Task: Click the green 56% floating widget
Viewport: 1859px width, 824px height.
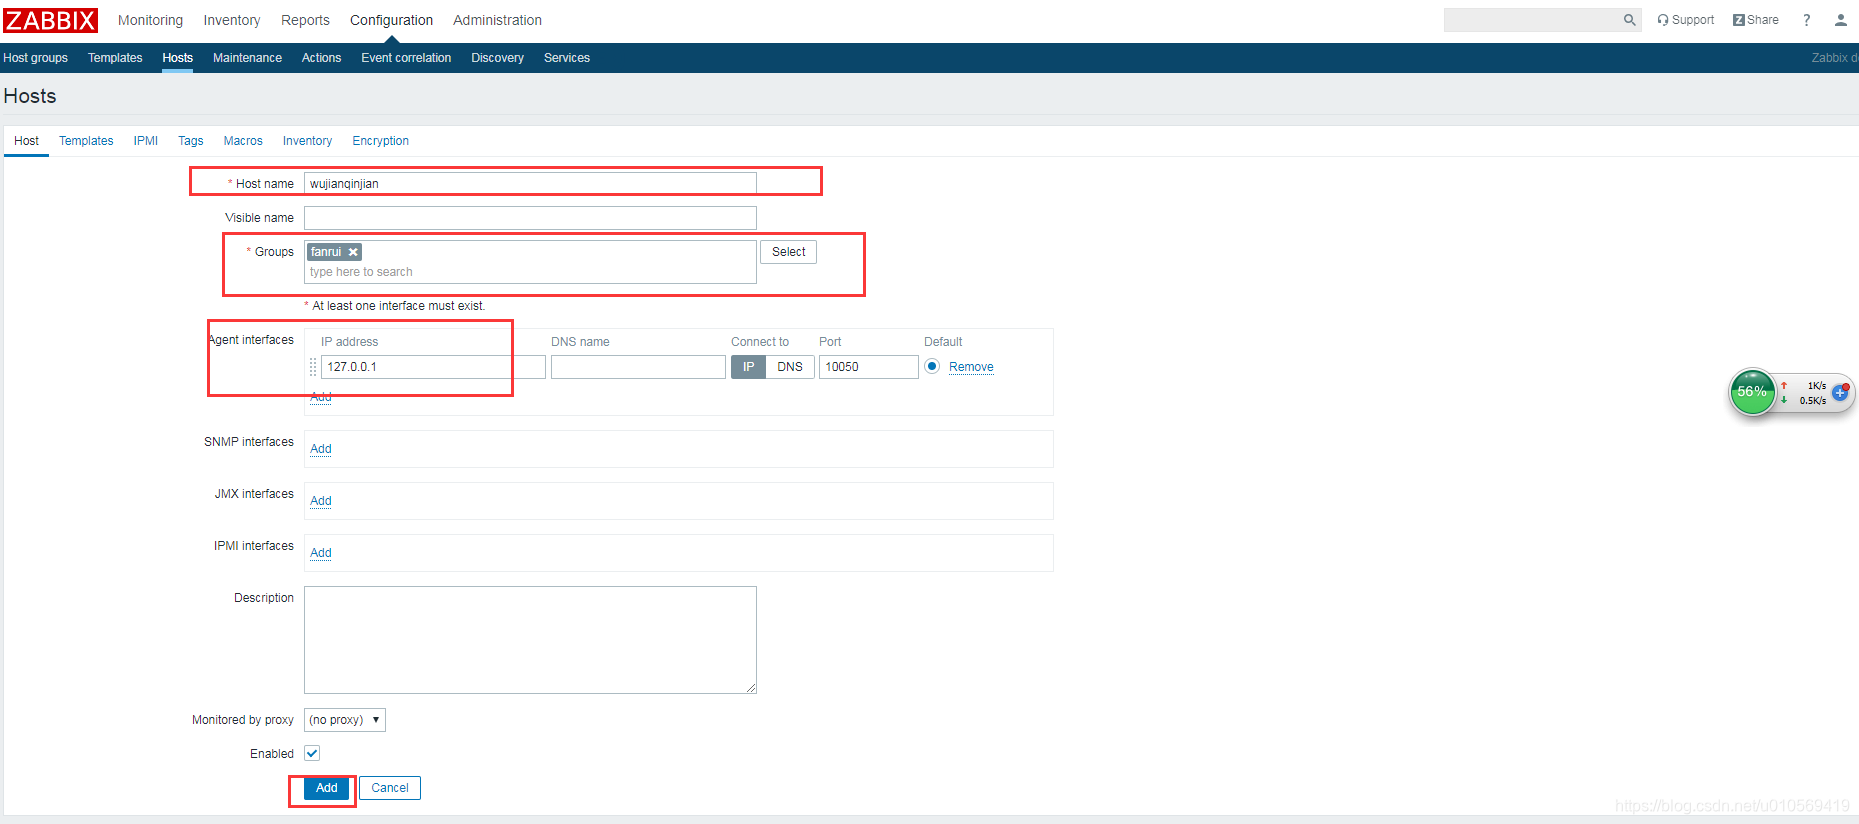Action: tap(1752, 392)
